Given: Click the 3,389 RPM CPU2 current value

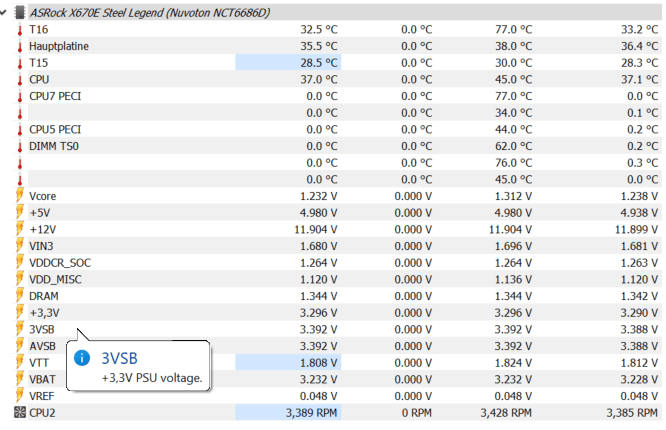Looking at the screenshot, I should click(x=311, y=413).
